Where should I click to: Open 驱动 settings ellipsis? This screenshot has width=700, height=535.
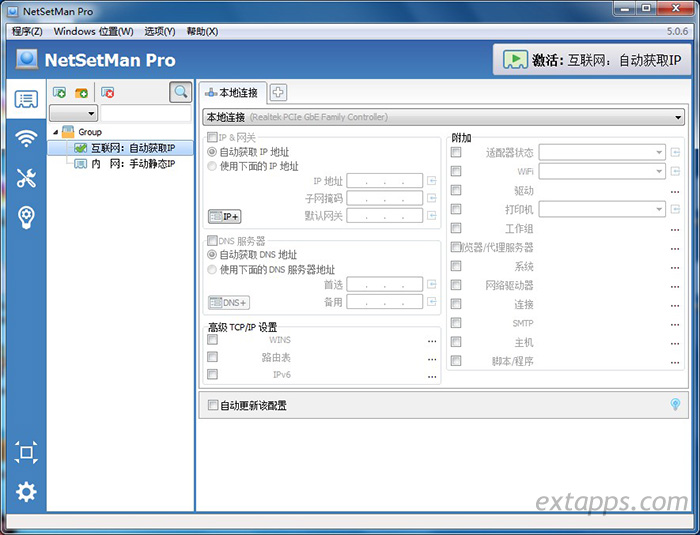point(675,192)
